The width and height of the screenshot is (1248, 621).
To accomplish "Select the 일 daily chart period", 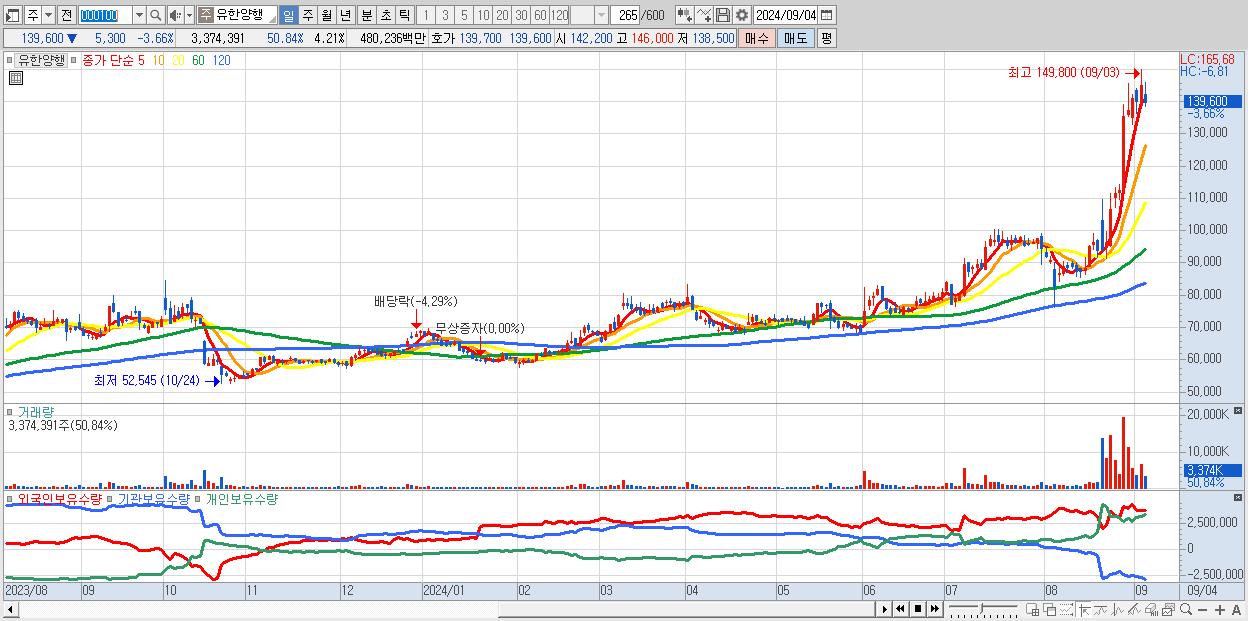I will [x=288, y=15].
